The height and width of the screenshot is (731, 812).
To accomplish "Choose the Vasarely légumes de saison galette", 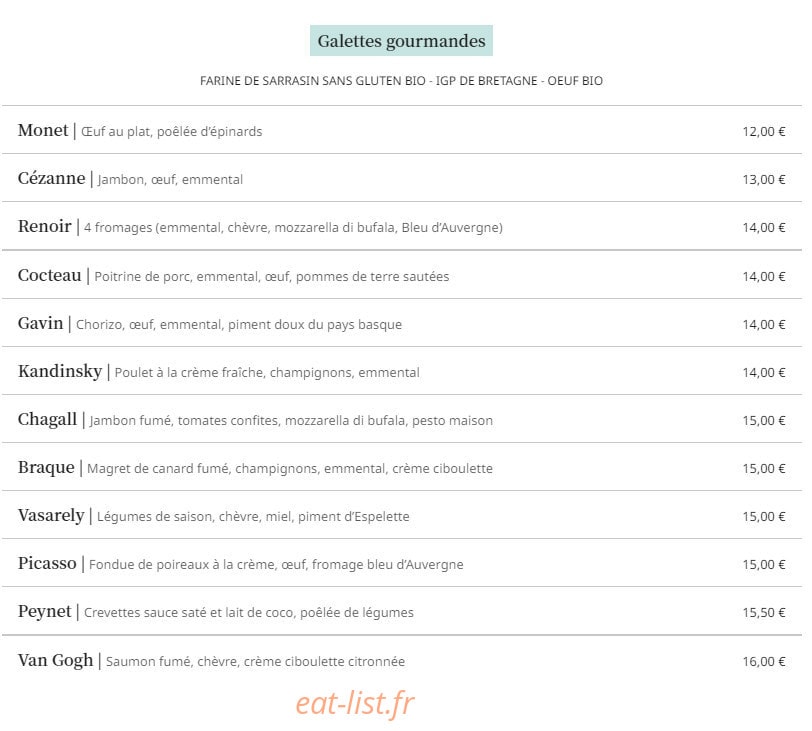I will tap(402, 515).
